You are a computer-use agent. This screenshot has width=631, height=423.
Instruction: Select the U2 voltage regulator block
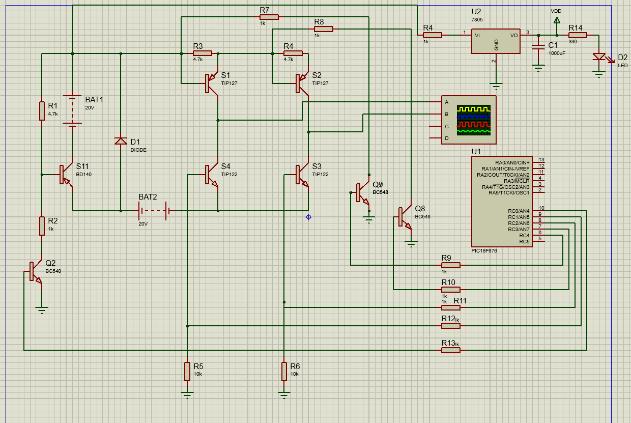point(496,41)
